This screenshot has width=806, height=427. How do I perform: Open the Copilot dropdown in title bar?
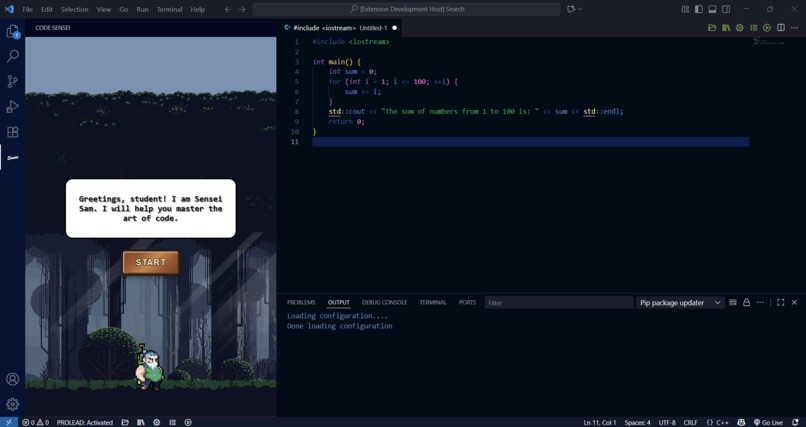pos(580,9)
